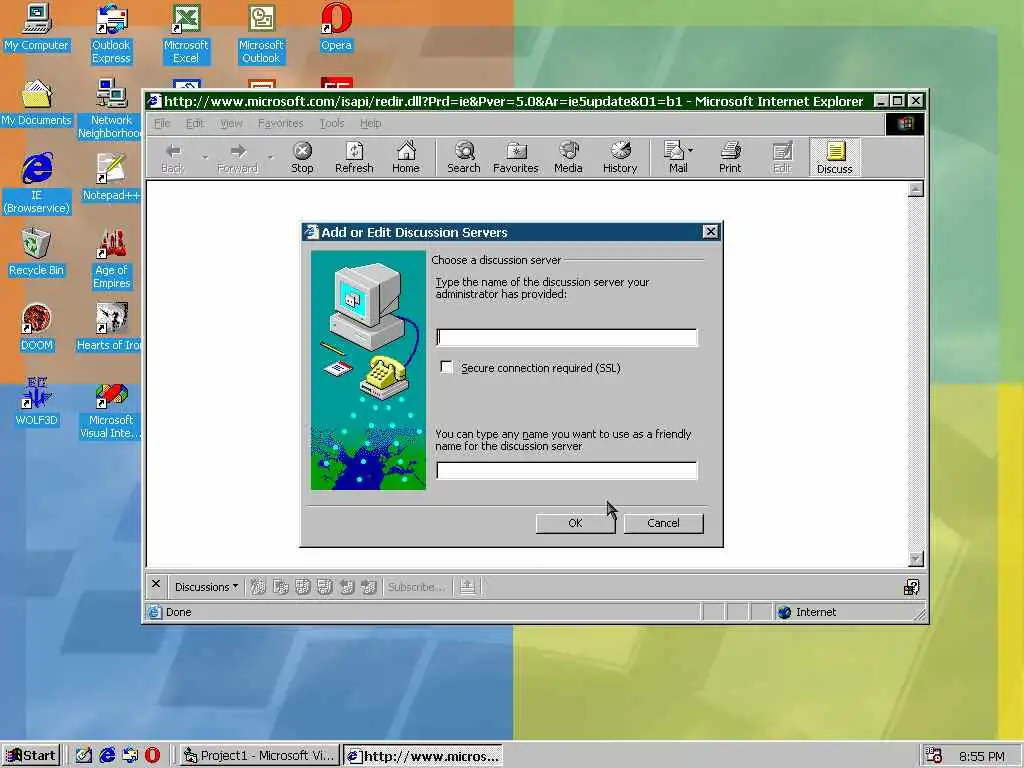Open the Edit menu

pos(195,123)
